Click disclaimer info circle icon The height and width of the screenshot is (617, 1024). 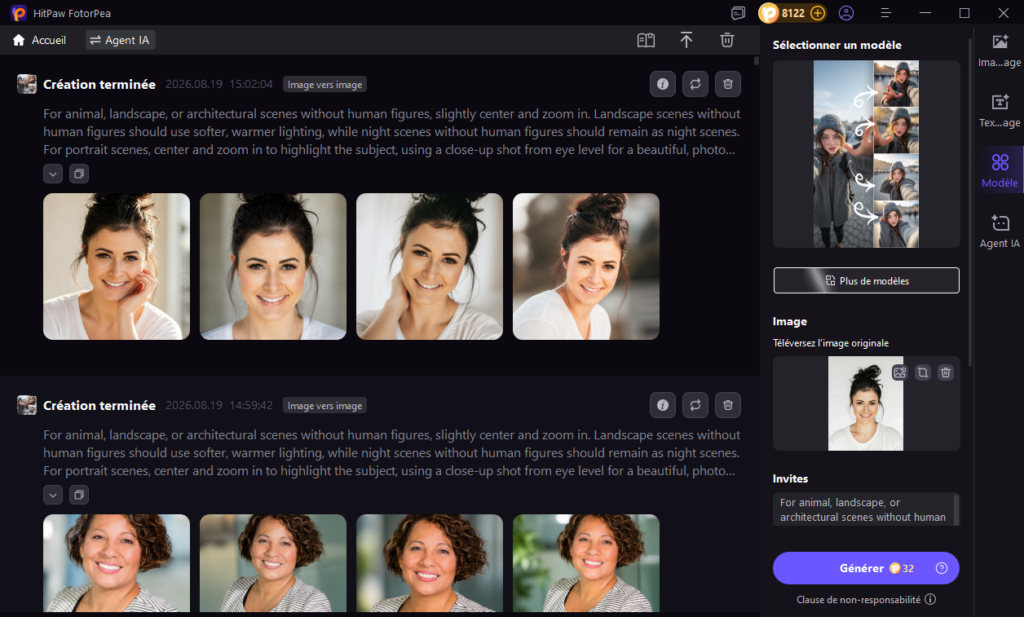click(x=931, y=599)
